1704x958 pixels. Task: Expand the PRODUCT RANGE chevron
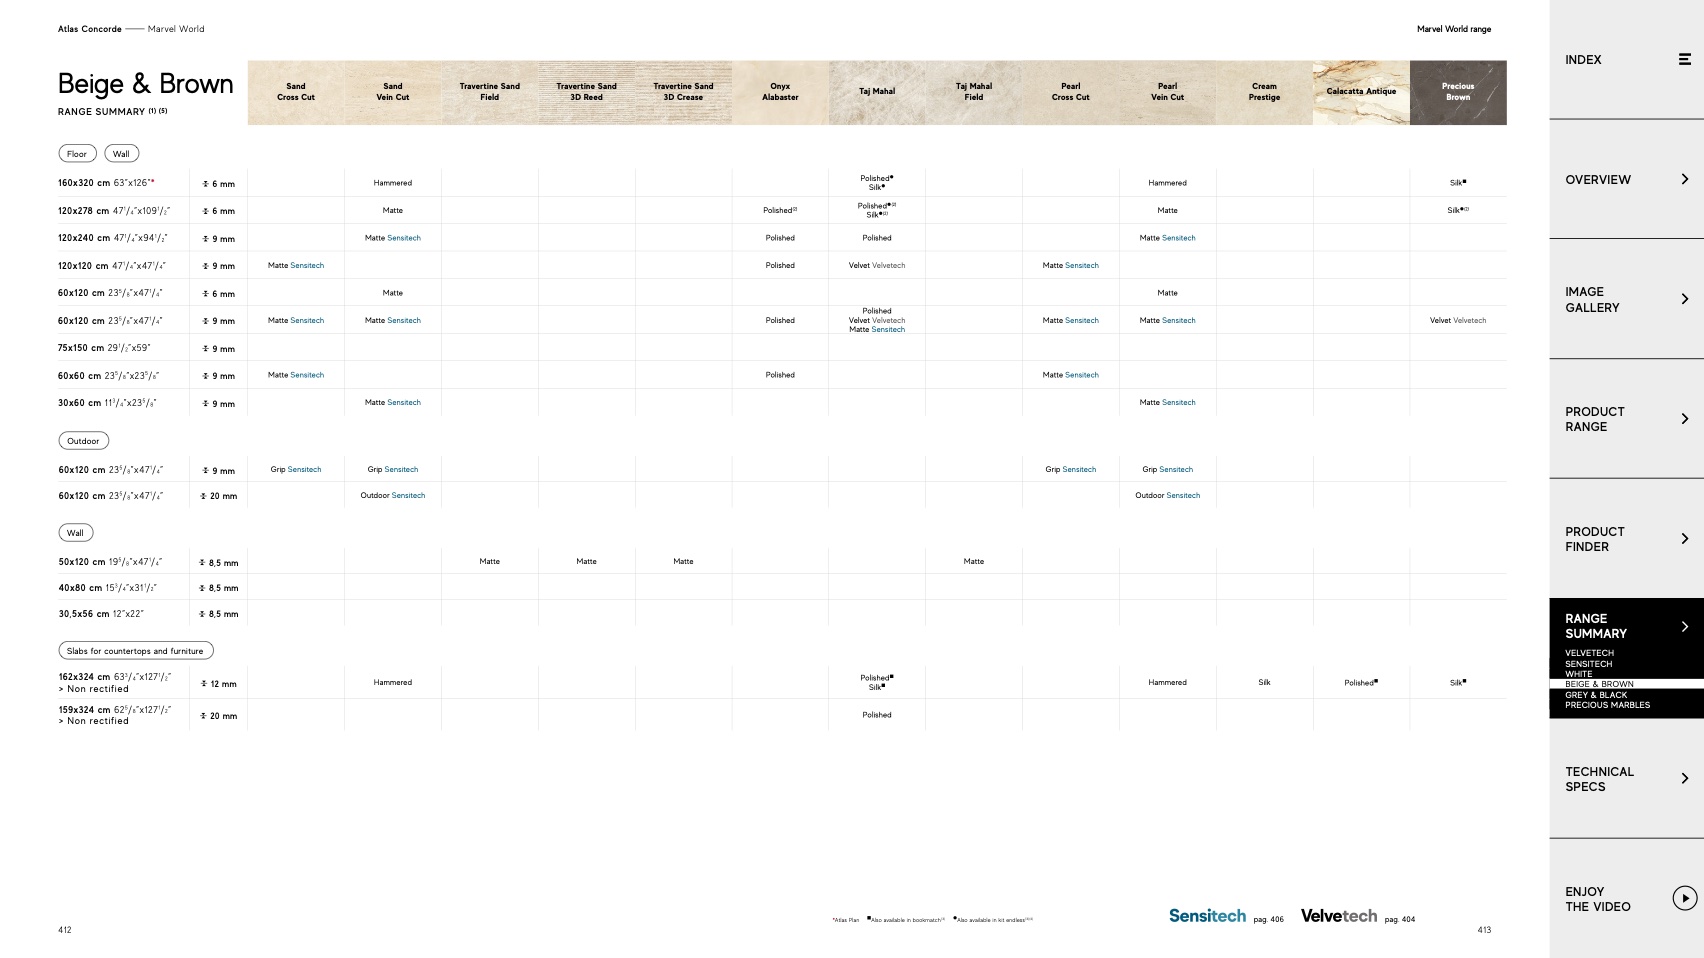point(1684,419)
